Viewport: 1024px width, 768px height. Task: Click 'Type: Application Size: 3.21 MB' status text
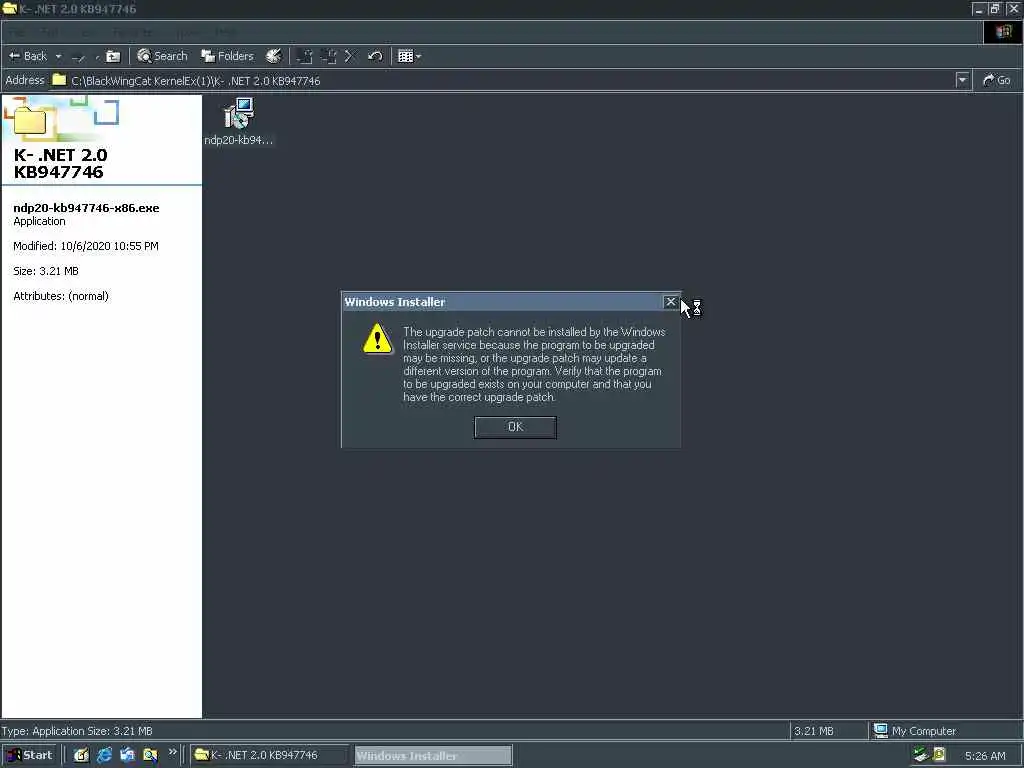76,731
